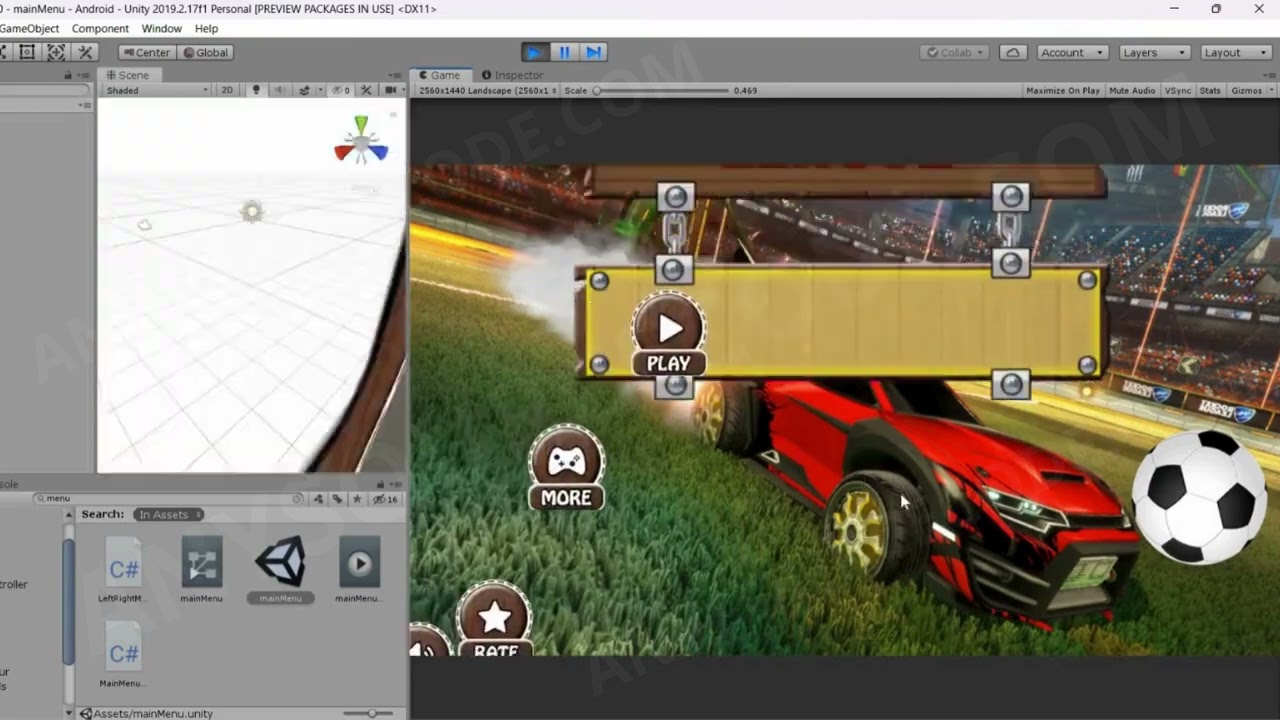Open the Layout dropdown

[1234, 52]
